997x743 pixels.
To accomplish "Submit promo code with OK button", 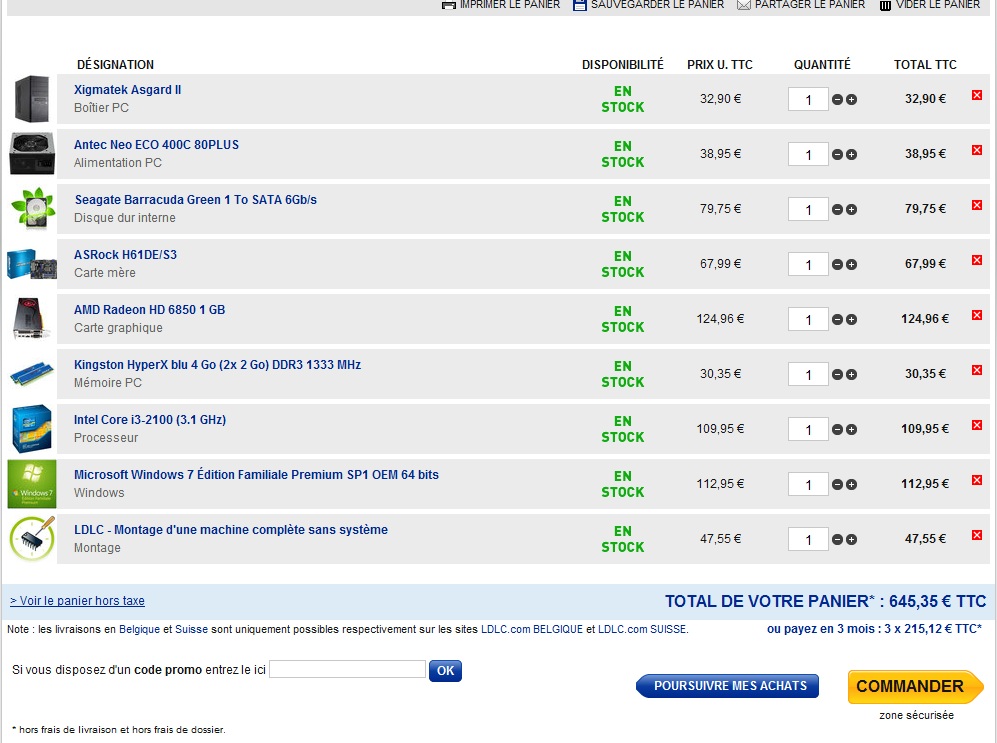I will 445,671.
